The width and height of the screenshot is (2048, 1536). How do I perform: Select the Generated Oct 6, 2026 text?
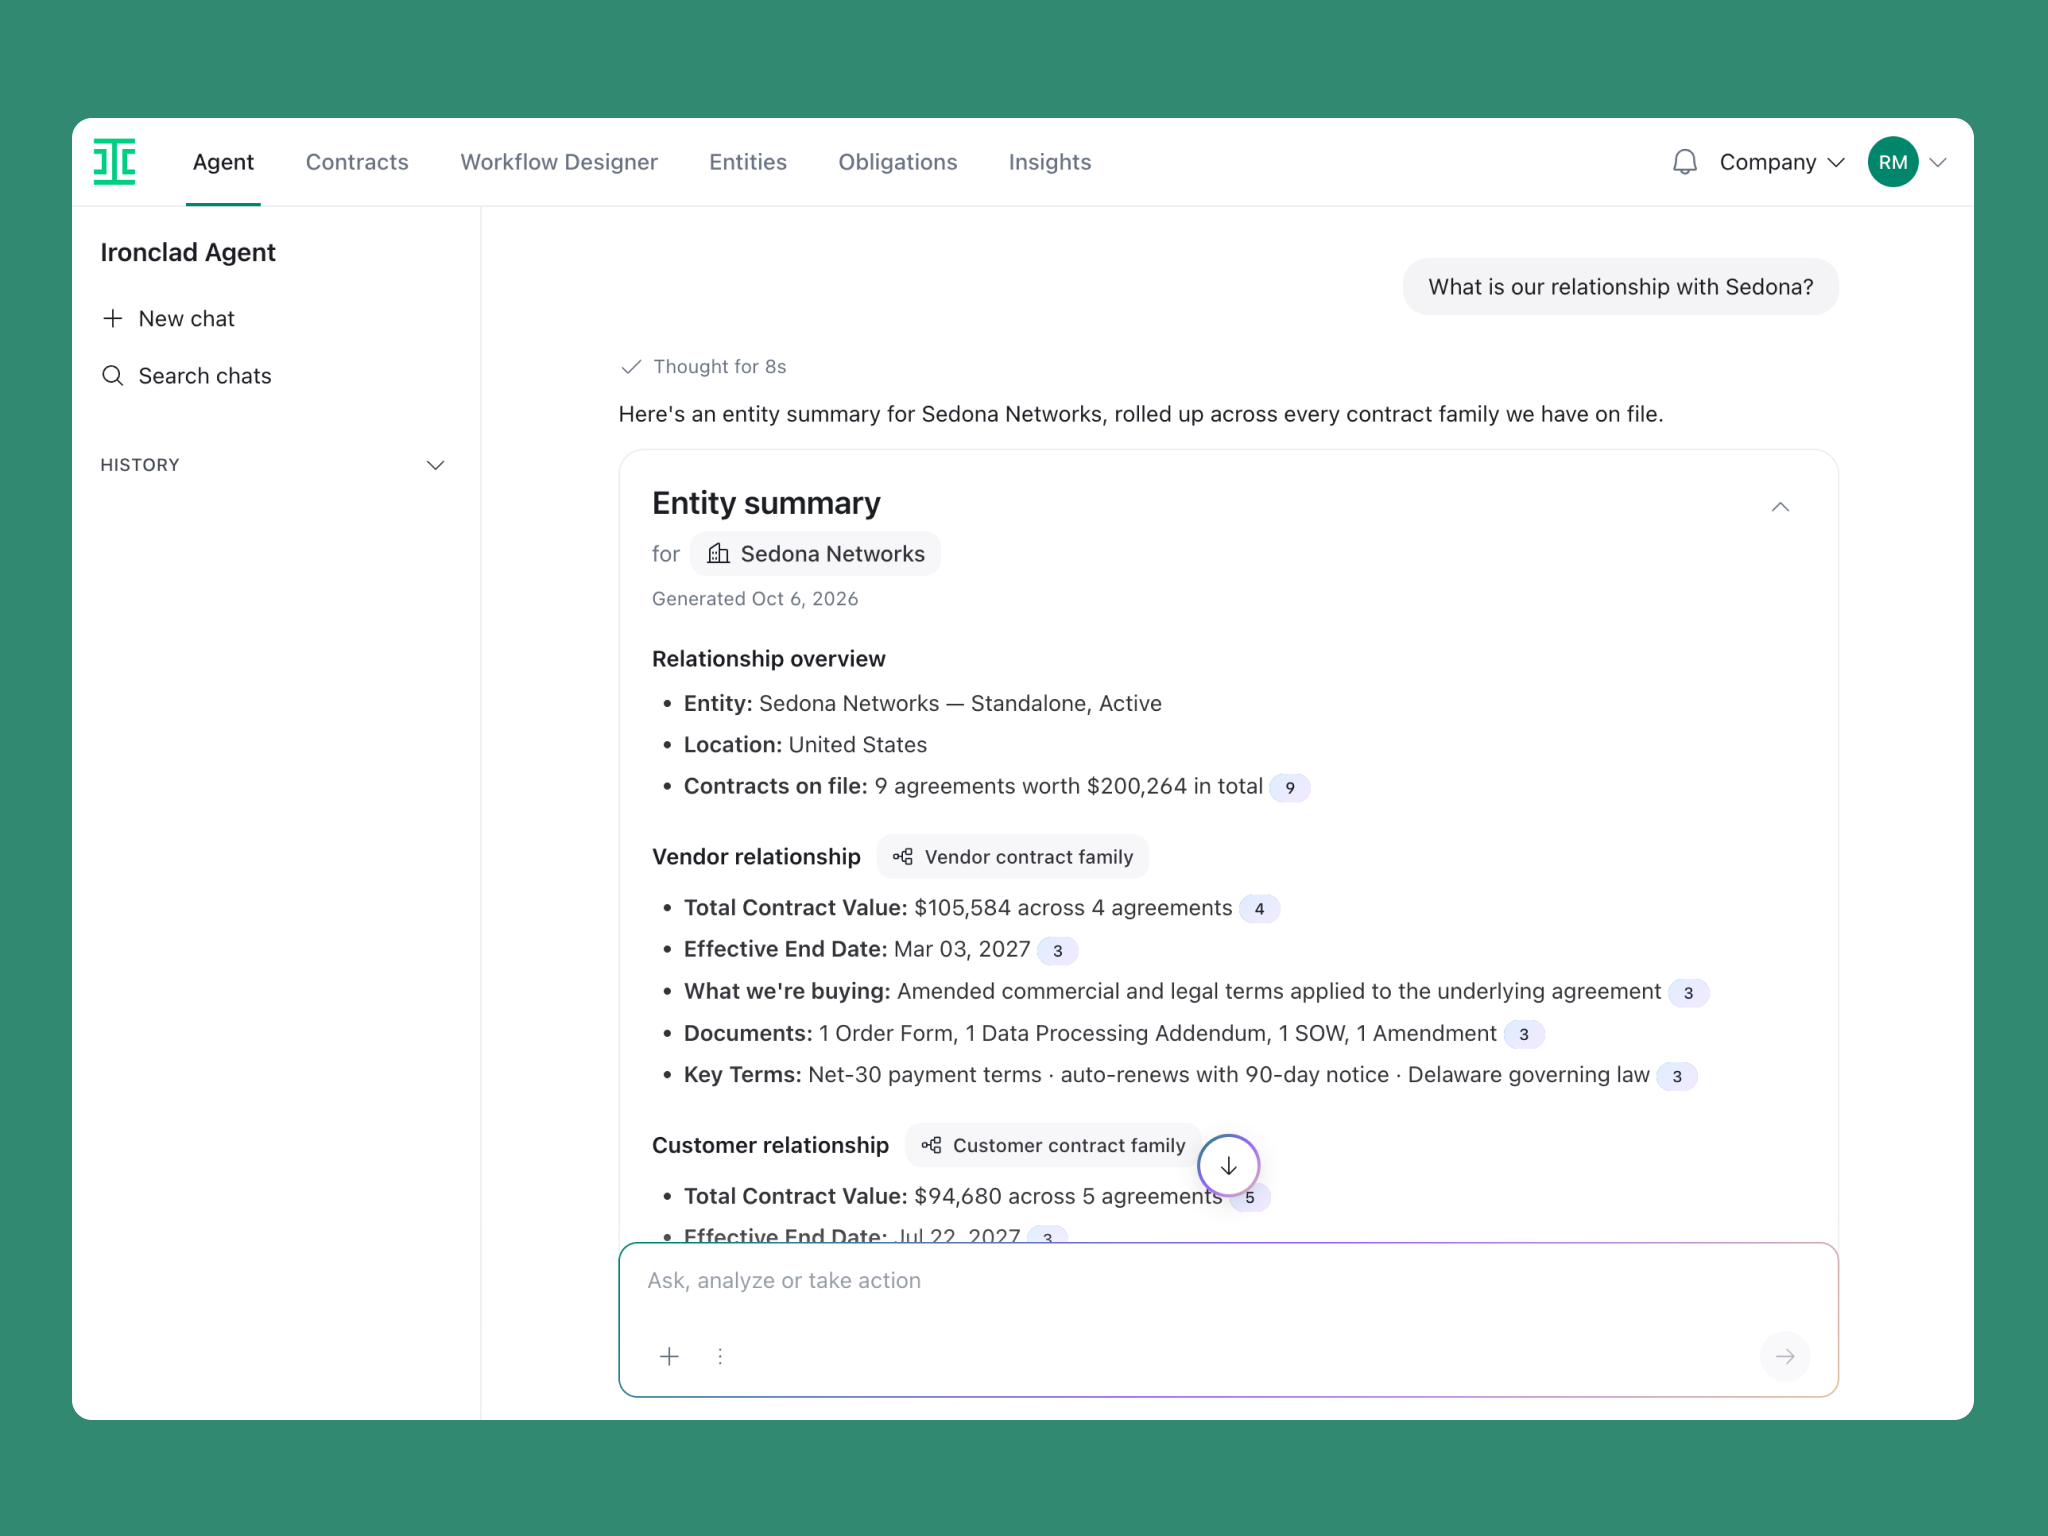(755, 599)
